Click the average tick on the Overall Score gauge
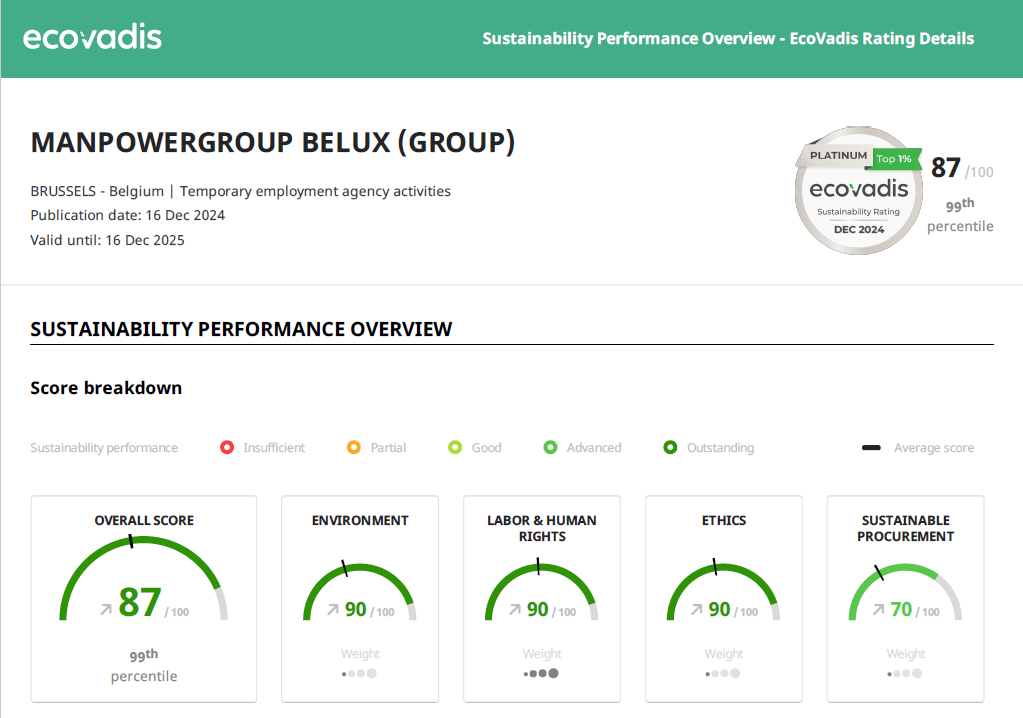The height and width of the screenshot is (718, 1023). click(131, 541)
